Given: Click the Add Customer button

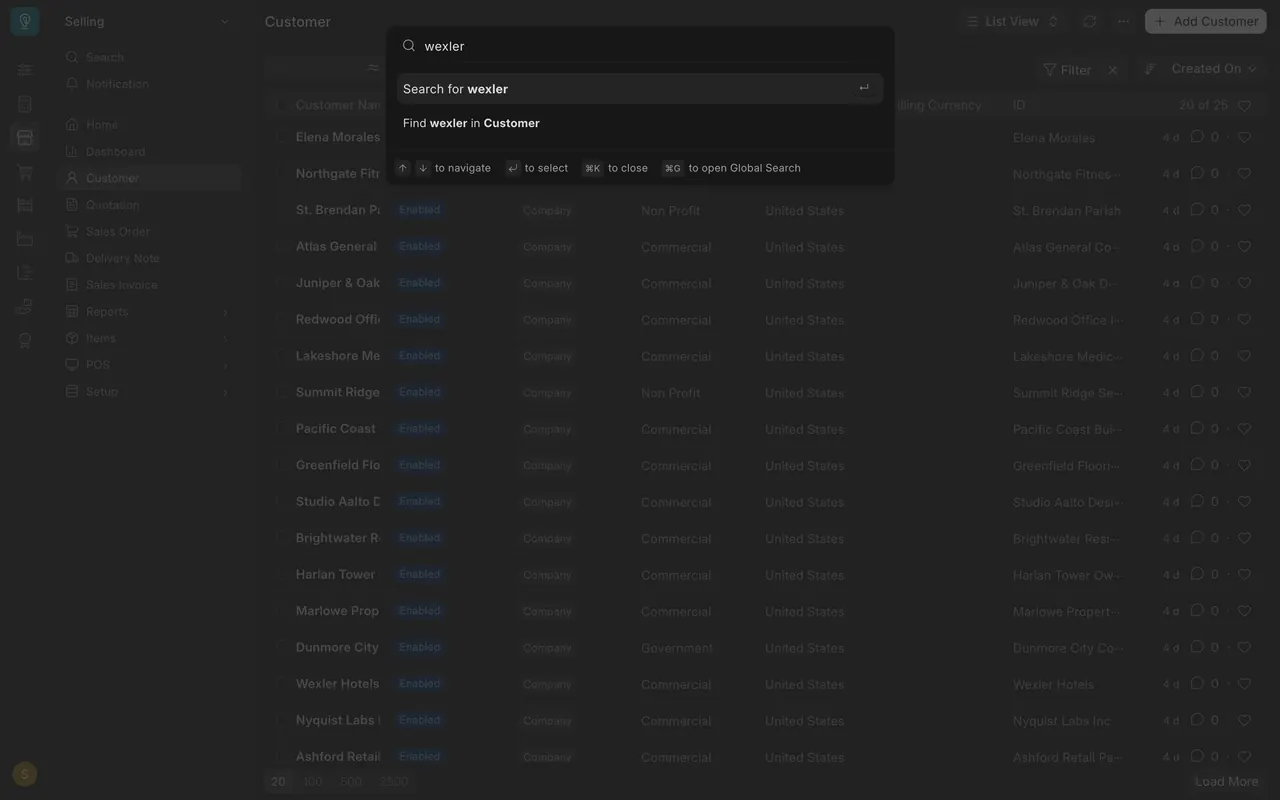Looking at the screenshot, I should pyautogui.click(x=1206, y=21).
